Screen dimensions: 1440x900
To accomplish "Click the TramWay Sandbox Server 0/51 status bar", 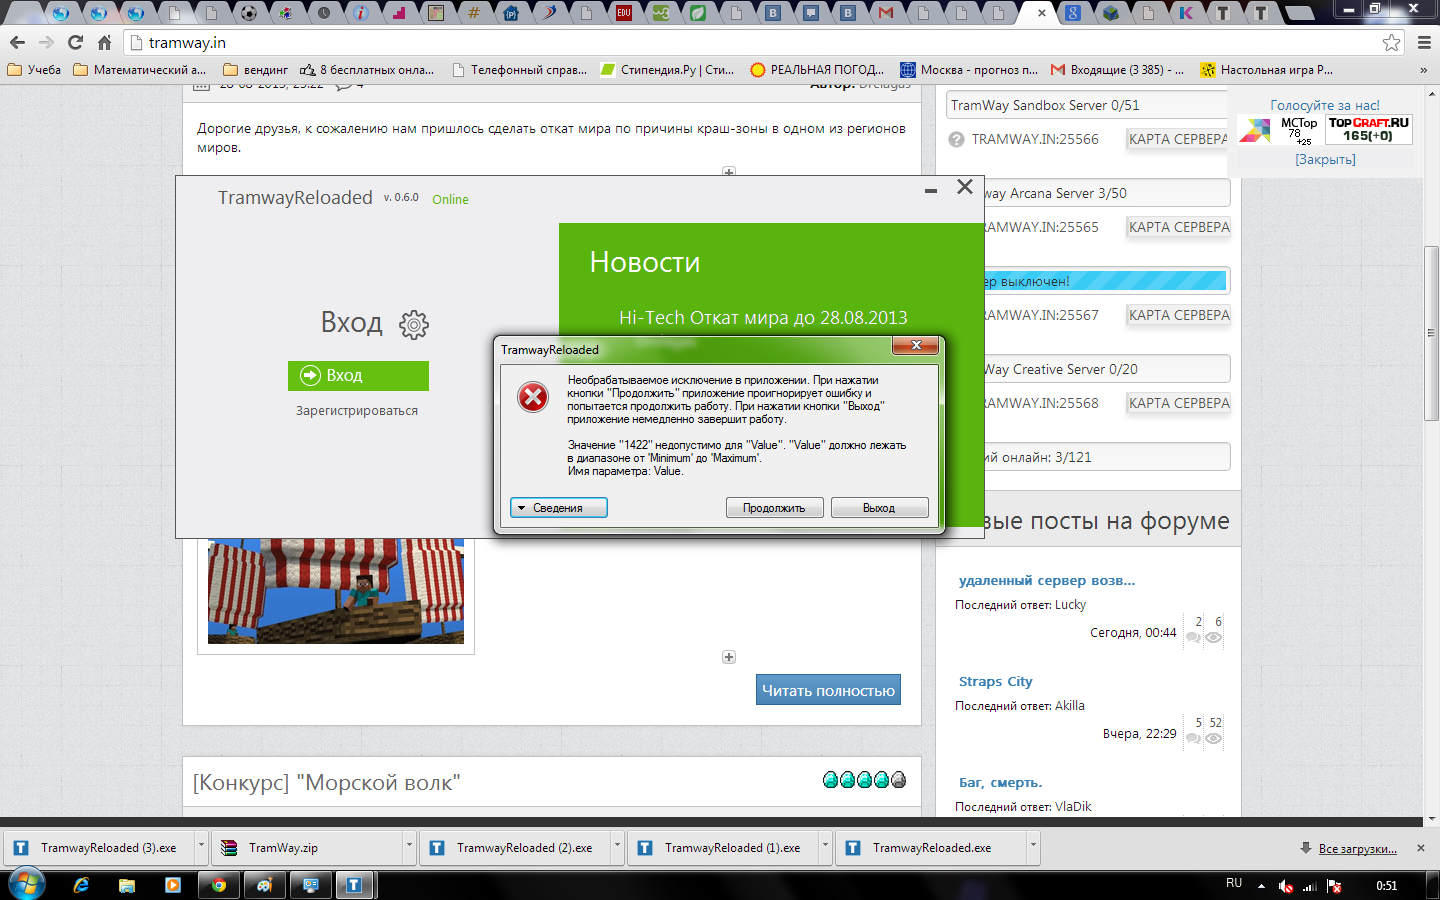I will [1087, 105].
